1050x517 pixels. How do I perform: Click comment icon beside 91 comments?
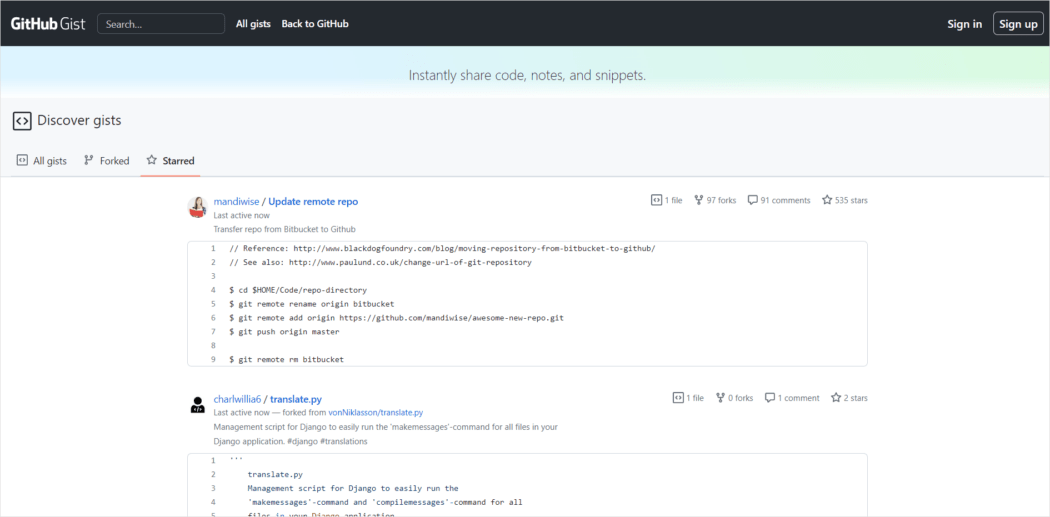pos(753,200)
